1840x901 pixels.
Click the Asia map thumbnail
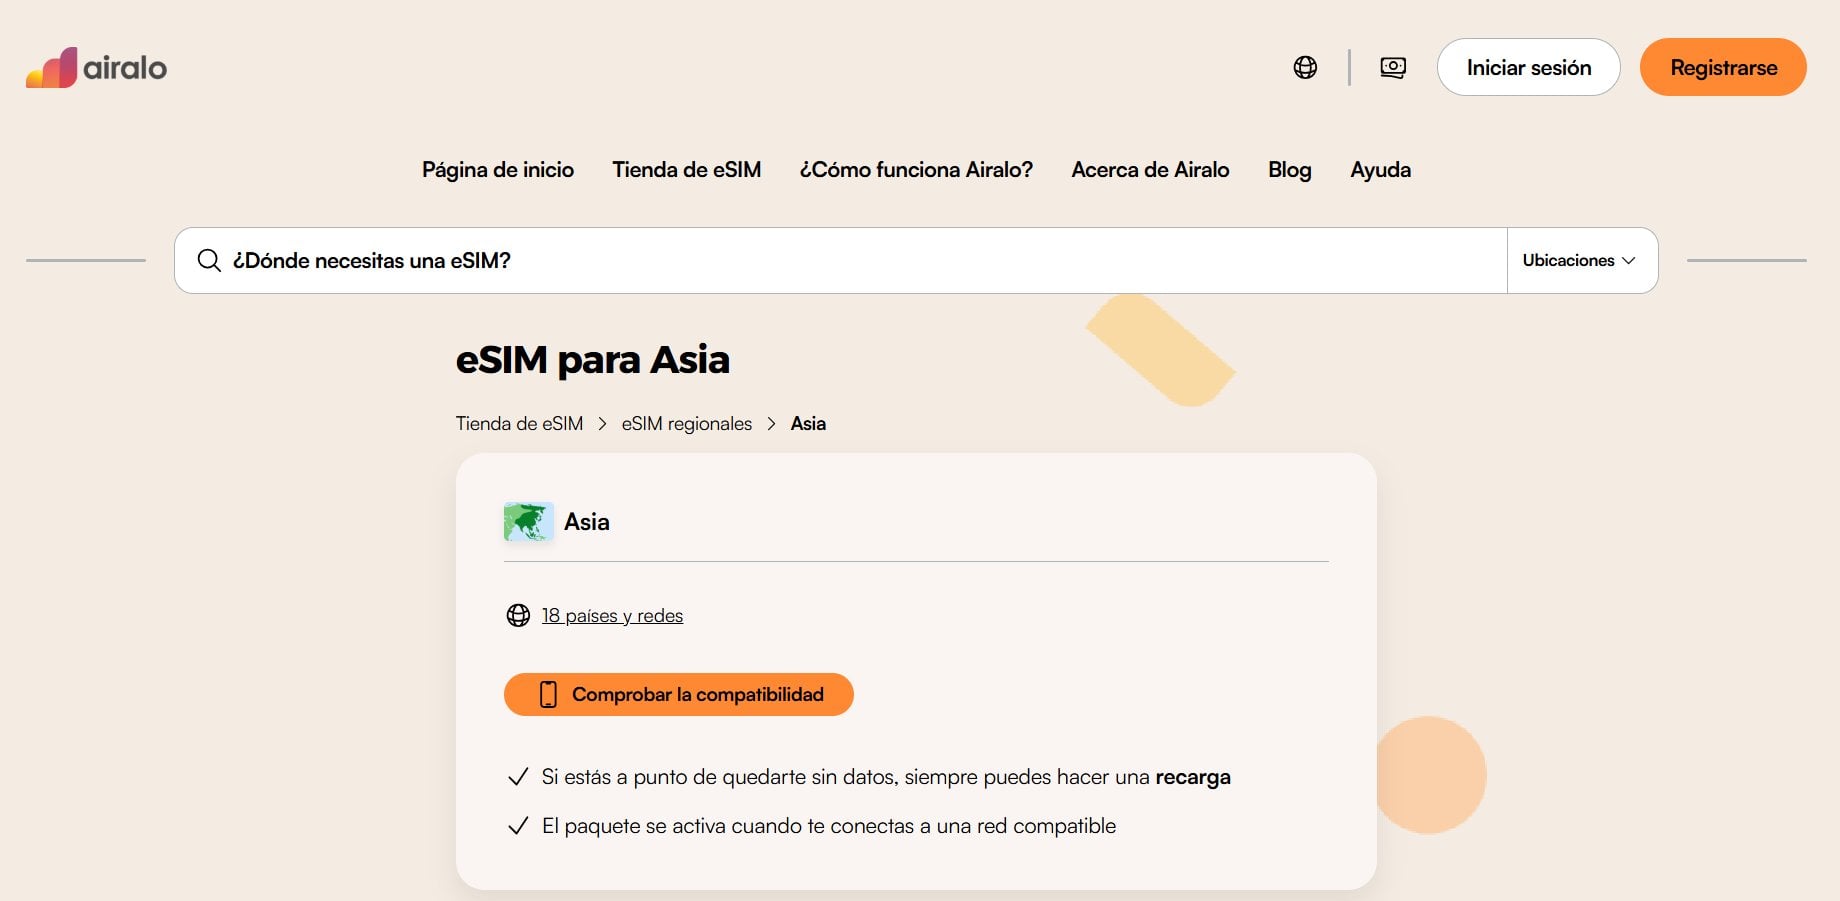[x=528, y=522]
